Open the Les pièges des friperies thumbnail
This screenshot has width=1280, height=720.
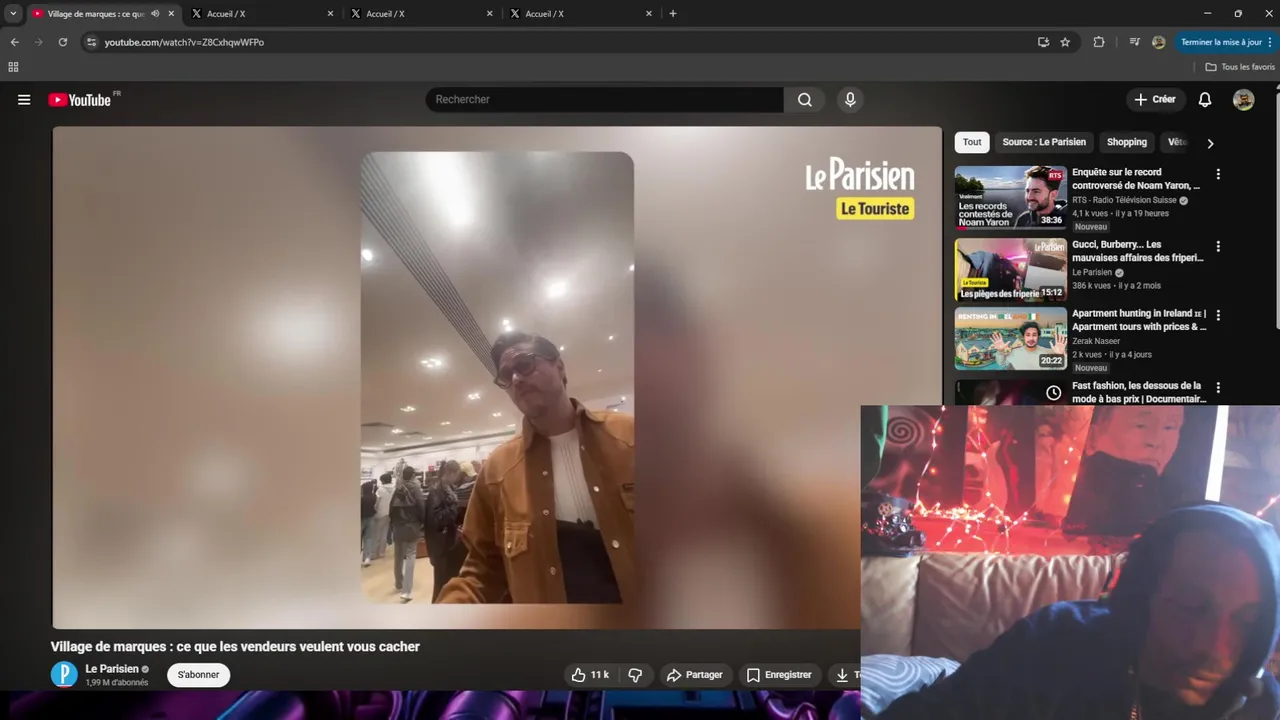(1011, 270)
